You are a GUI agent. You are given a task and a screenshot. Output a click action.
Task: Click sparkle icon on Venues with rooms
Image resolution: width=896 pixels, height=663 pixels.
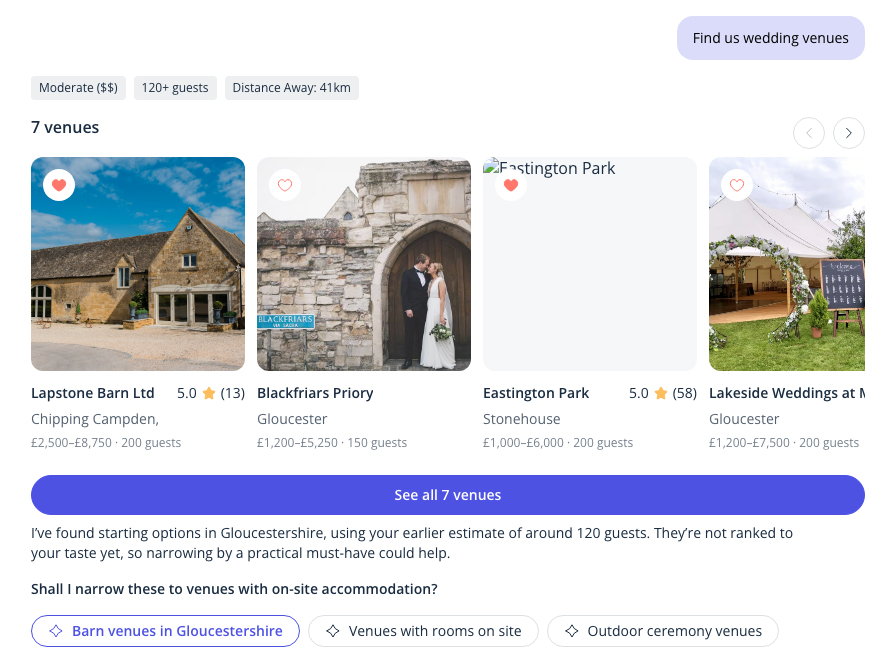click(333, 631)
